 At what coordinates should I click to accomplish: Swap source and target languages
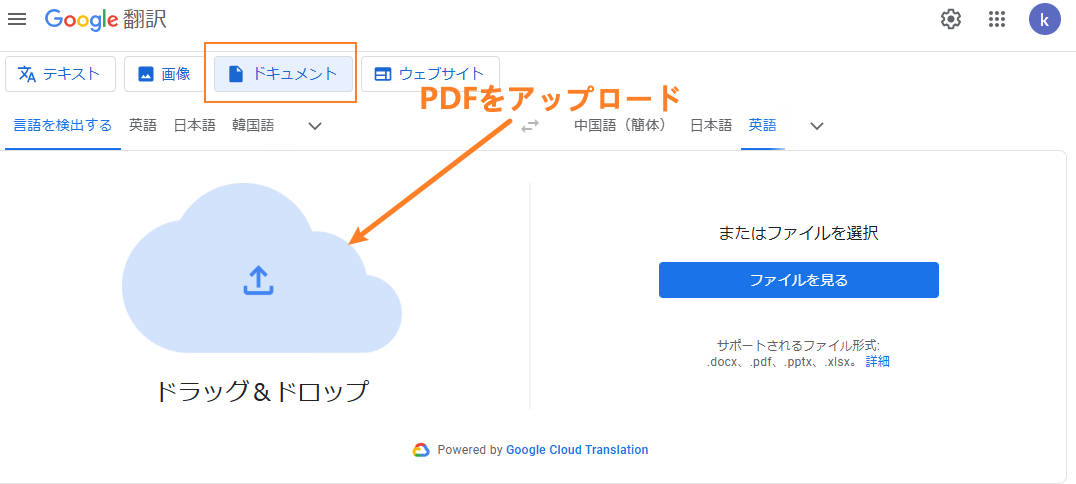pyautogui.click(x=530, y=126)
